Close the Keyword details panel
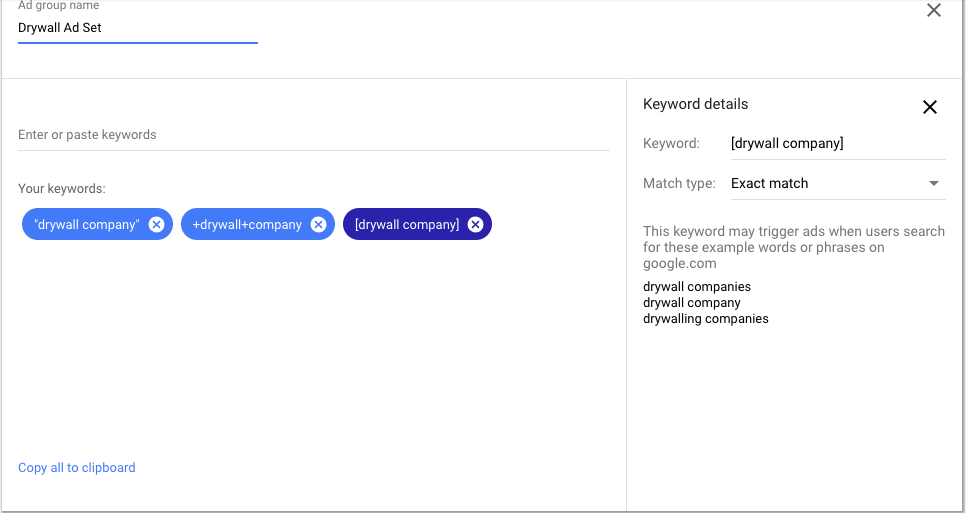 930,107
